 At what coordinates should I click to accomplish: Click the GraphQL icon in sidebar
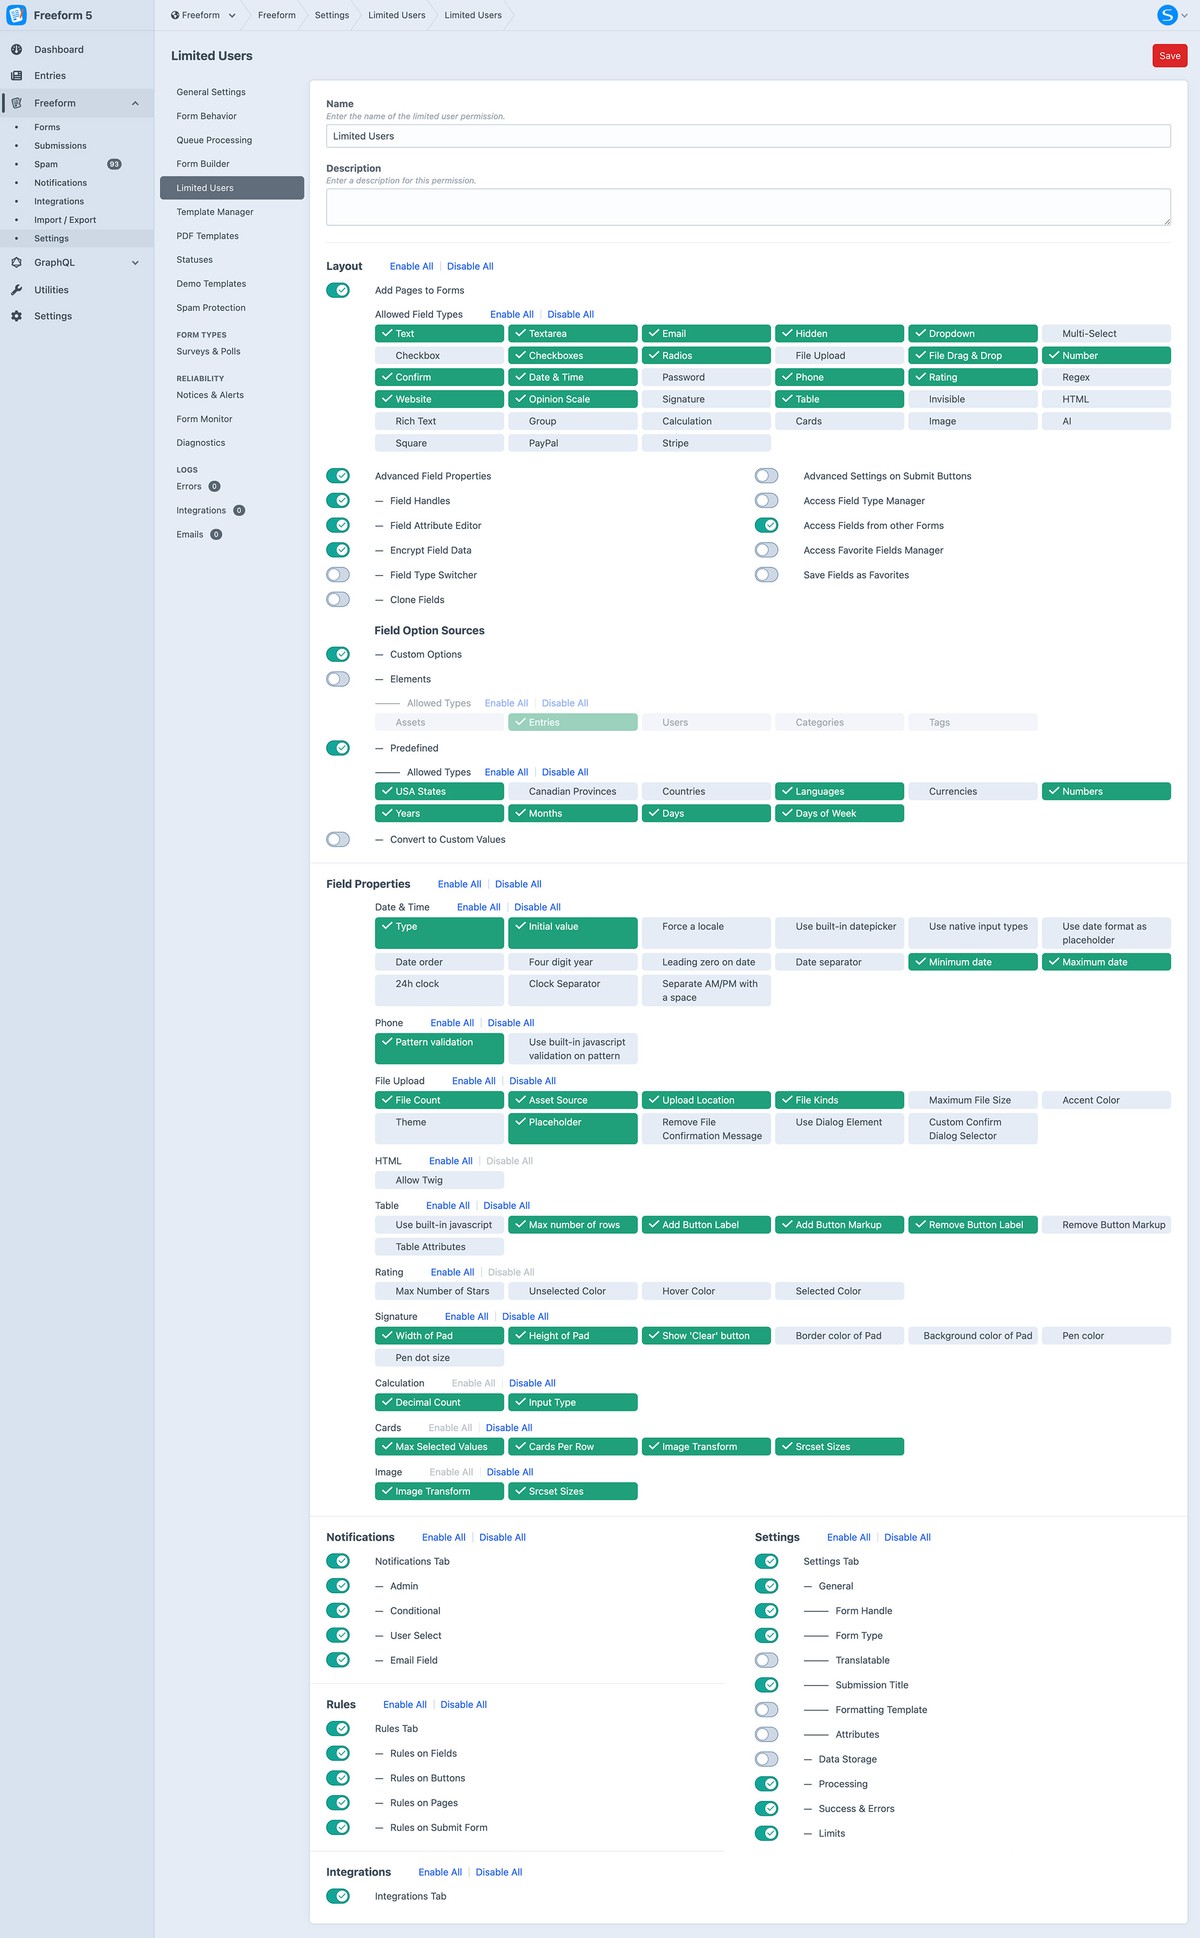[x=16, y=262]
